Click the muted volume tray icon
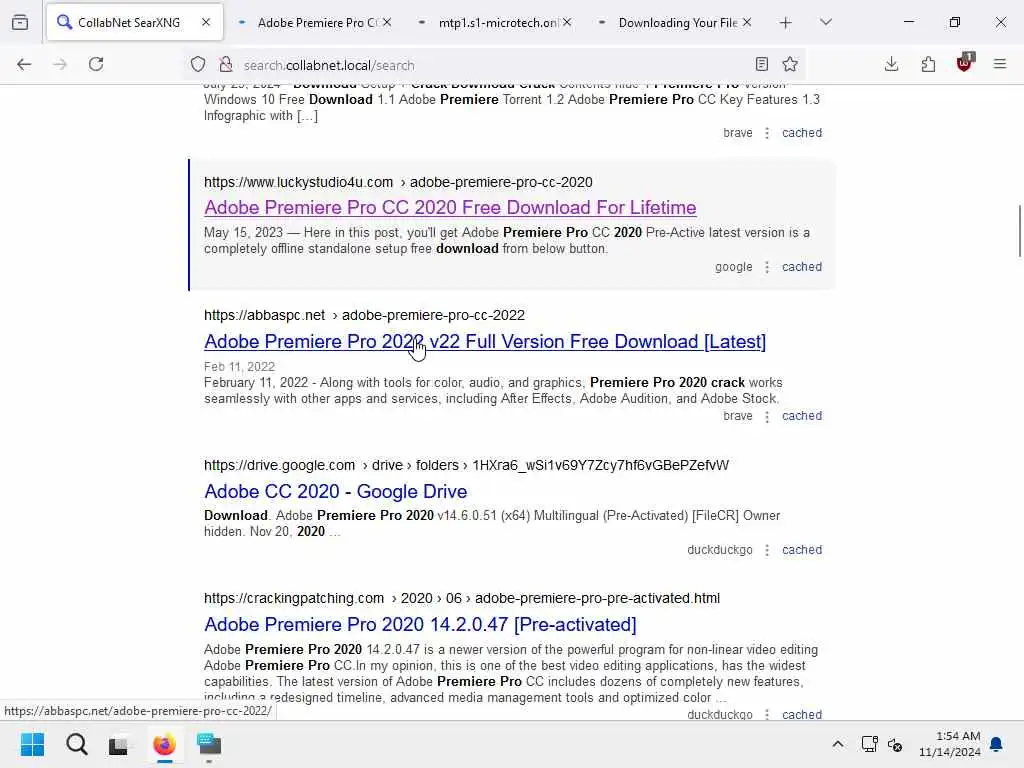The image size is (1024, 768). [x=895, y=744]
